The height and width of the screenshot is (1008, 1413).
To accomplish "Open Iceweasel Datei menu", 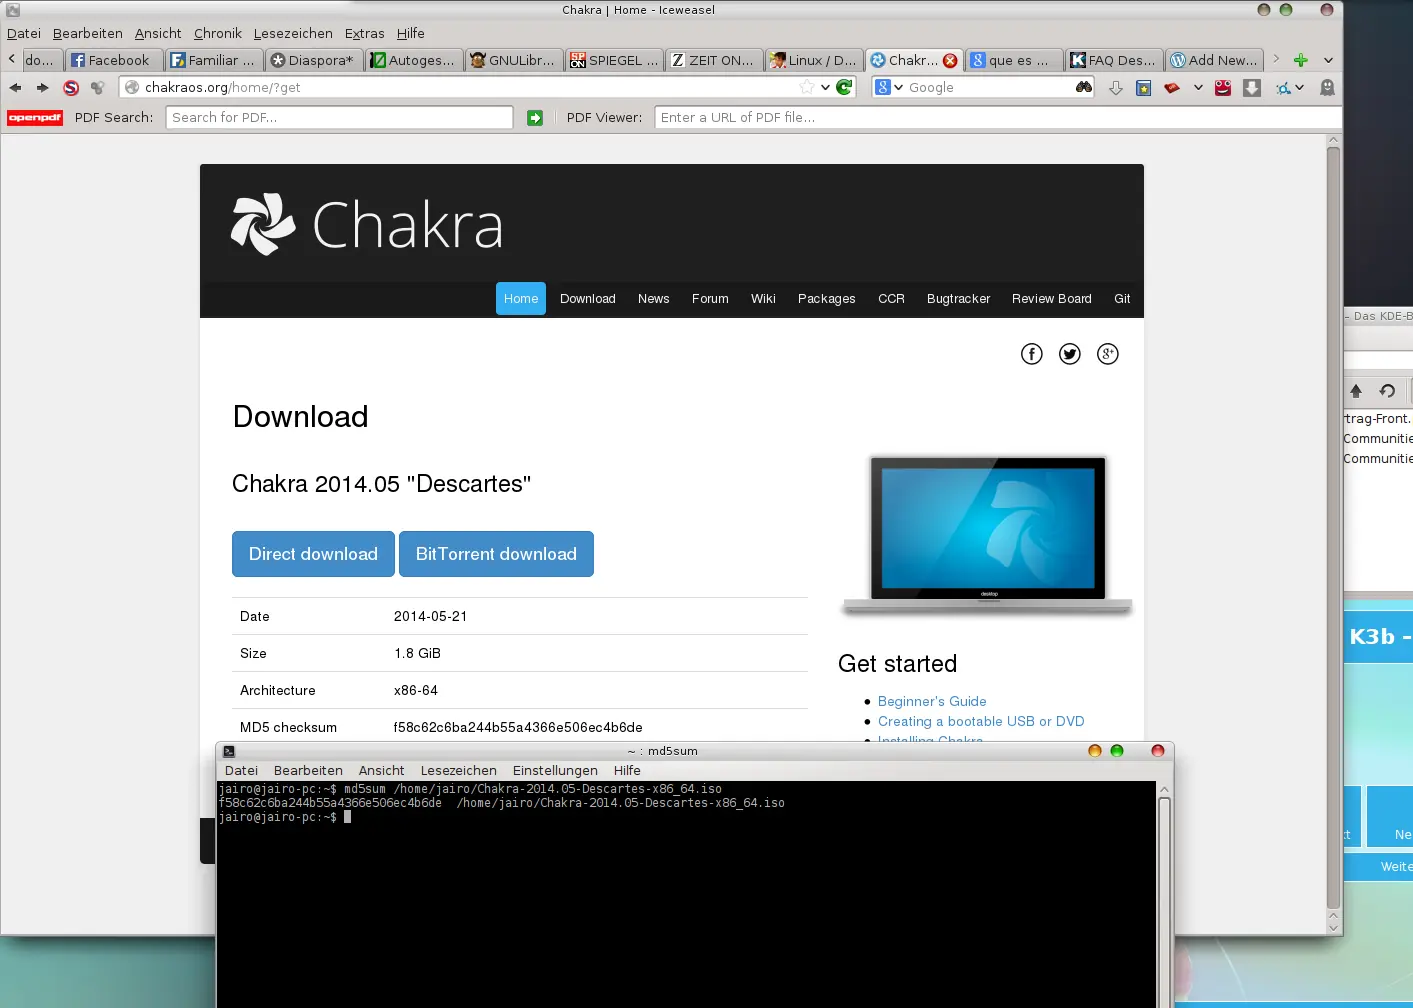I will point(24,34).
